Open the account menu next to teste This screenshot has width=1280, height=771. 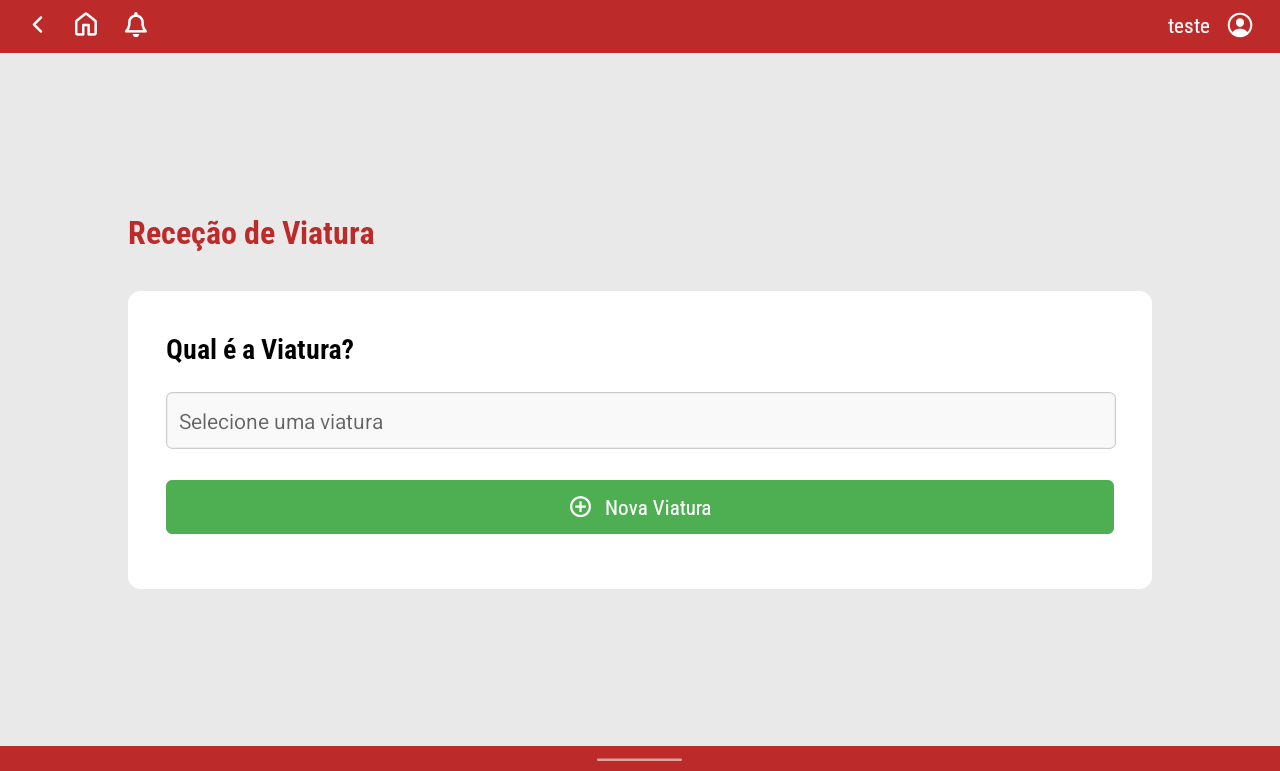[1240, 25]
